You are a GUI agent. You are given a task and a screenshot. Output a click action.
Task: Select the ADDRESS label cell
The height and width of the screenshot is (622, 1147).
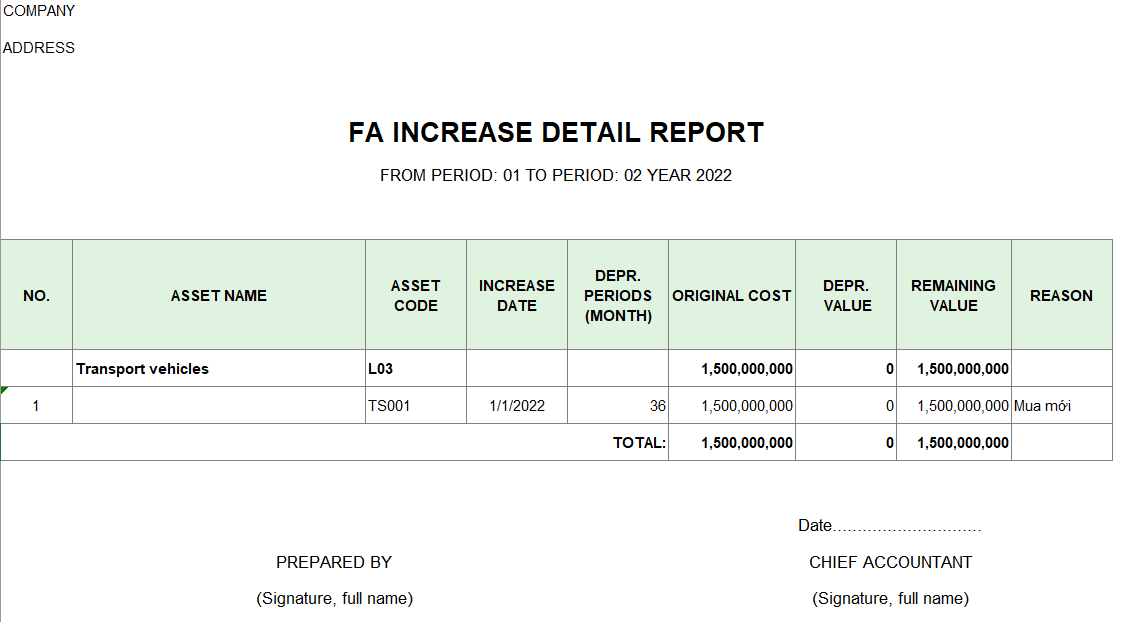coord(39,48)
